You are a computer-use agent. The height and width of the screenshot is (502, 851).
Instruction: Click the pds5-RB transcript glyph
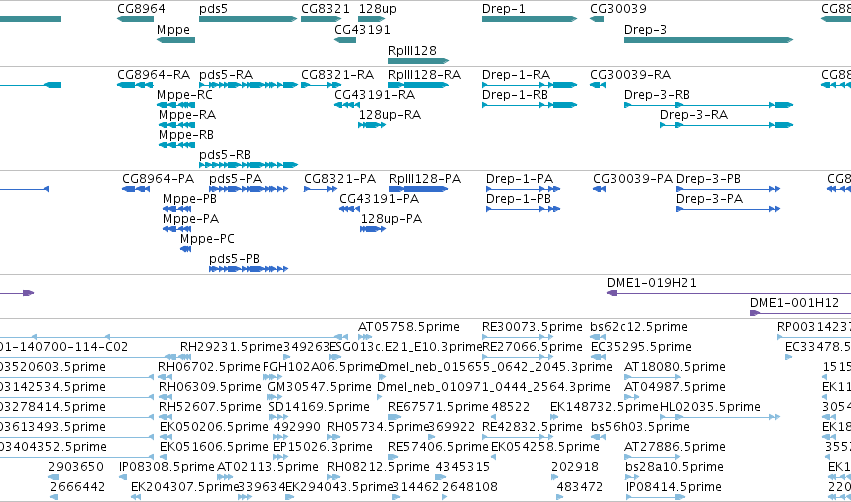click(249, 165)
